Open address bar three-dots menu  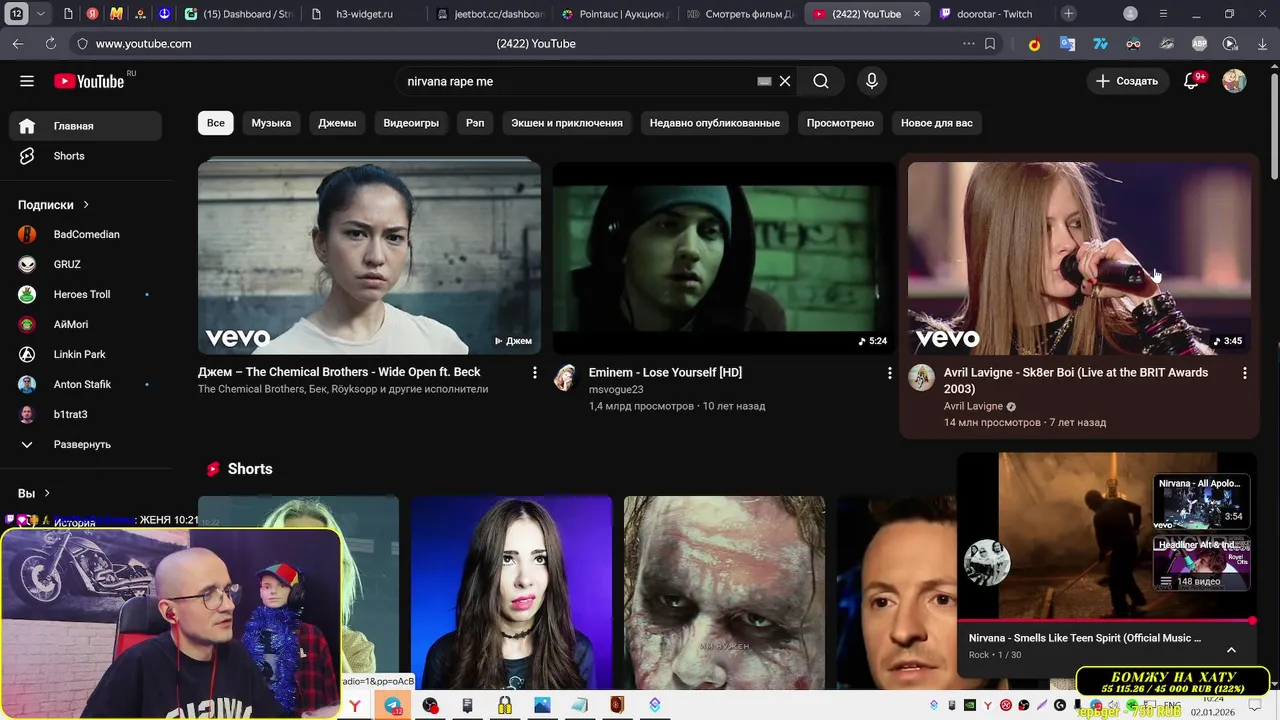pos(968,44)
